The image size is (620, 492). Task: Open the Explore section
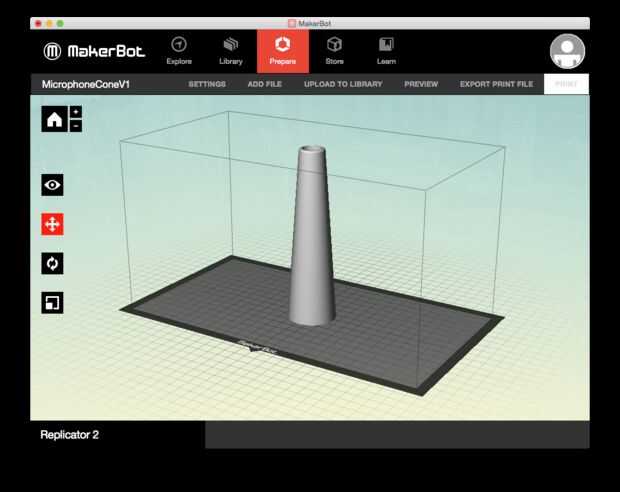click(179, 51)
